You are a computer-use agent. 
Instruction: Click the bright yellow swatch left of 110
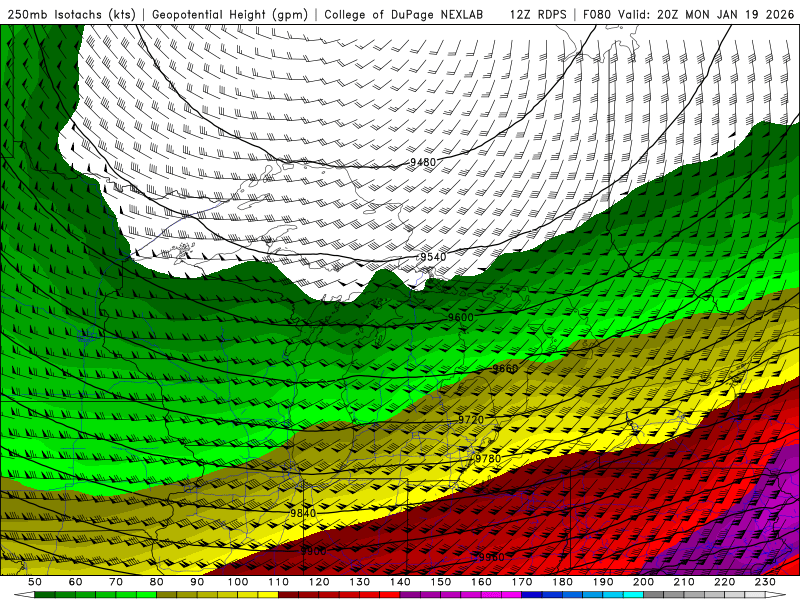(268, 595)
